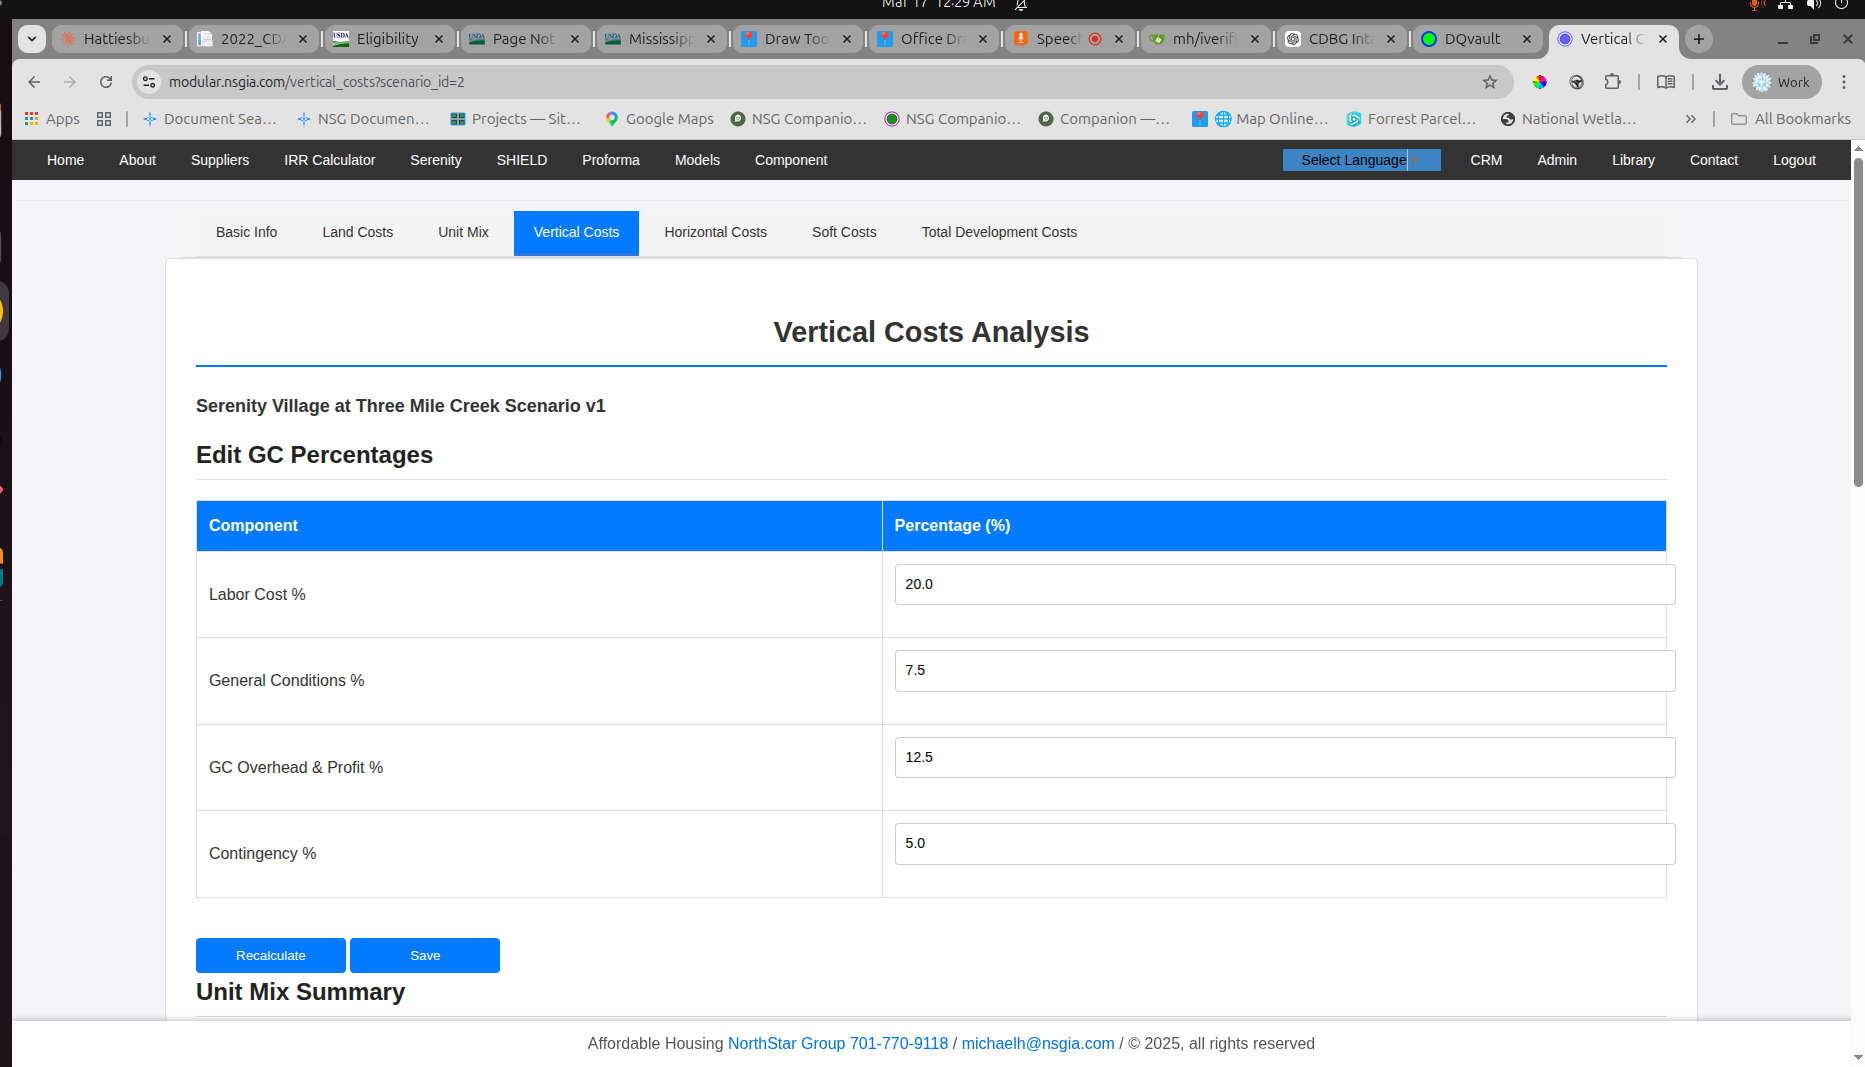1865x1067 pixels.
Task: Open the Admin menu item
Action: 1556,160
